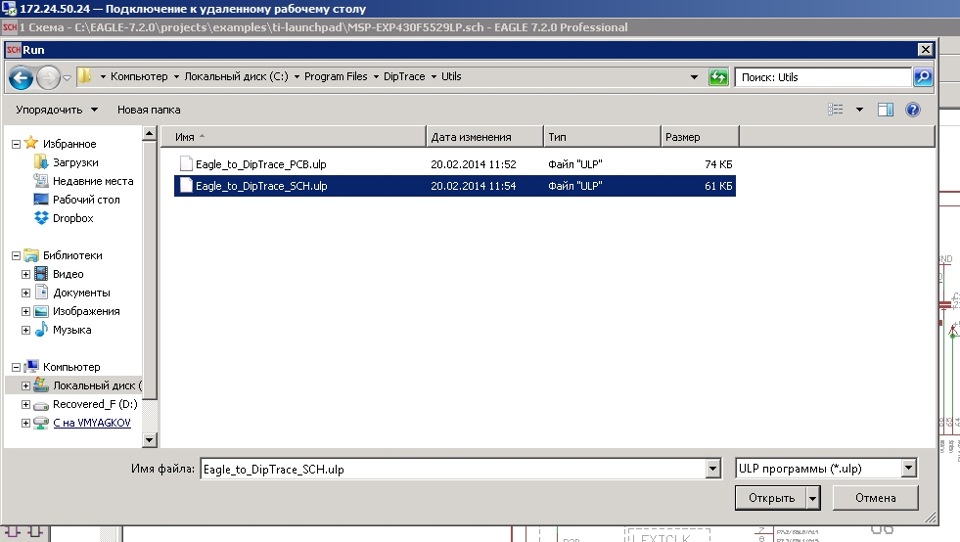
Task: Click the folder icon in the address bar
Action: click(x=86, y=77)
